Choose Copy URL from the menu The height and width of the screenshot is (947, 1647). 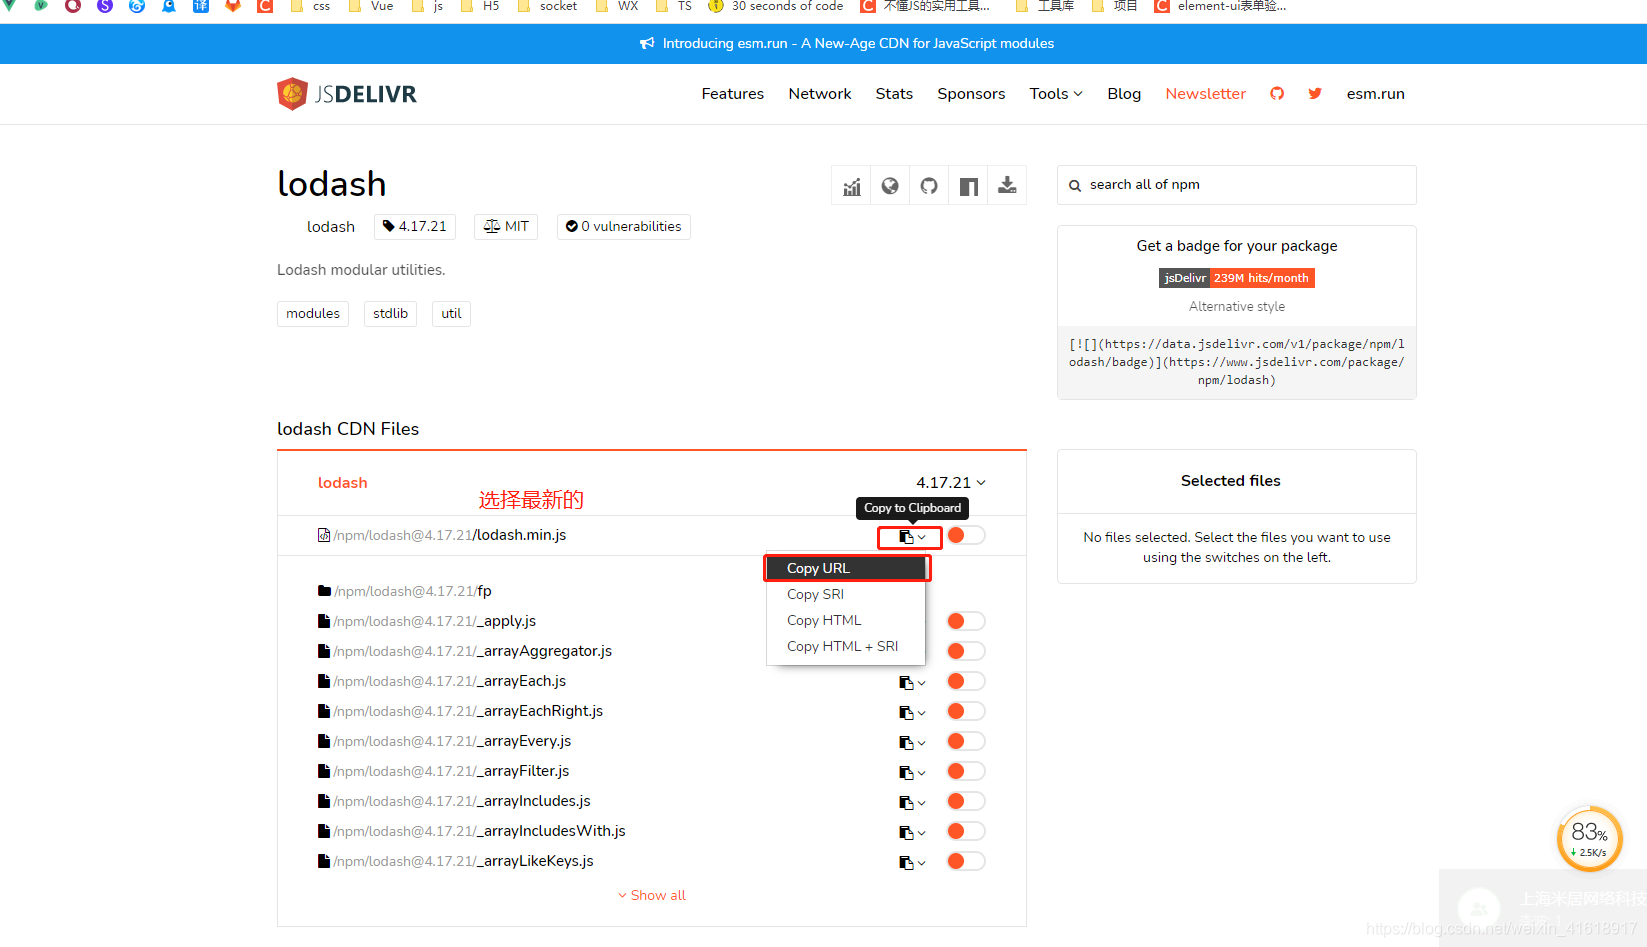pyautogui.click(x=845, y=568)
